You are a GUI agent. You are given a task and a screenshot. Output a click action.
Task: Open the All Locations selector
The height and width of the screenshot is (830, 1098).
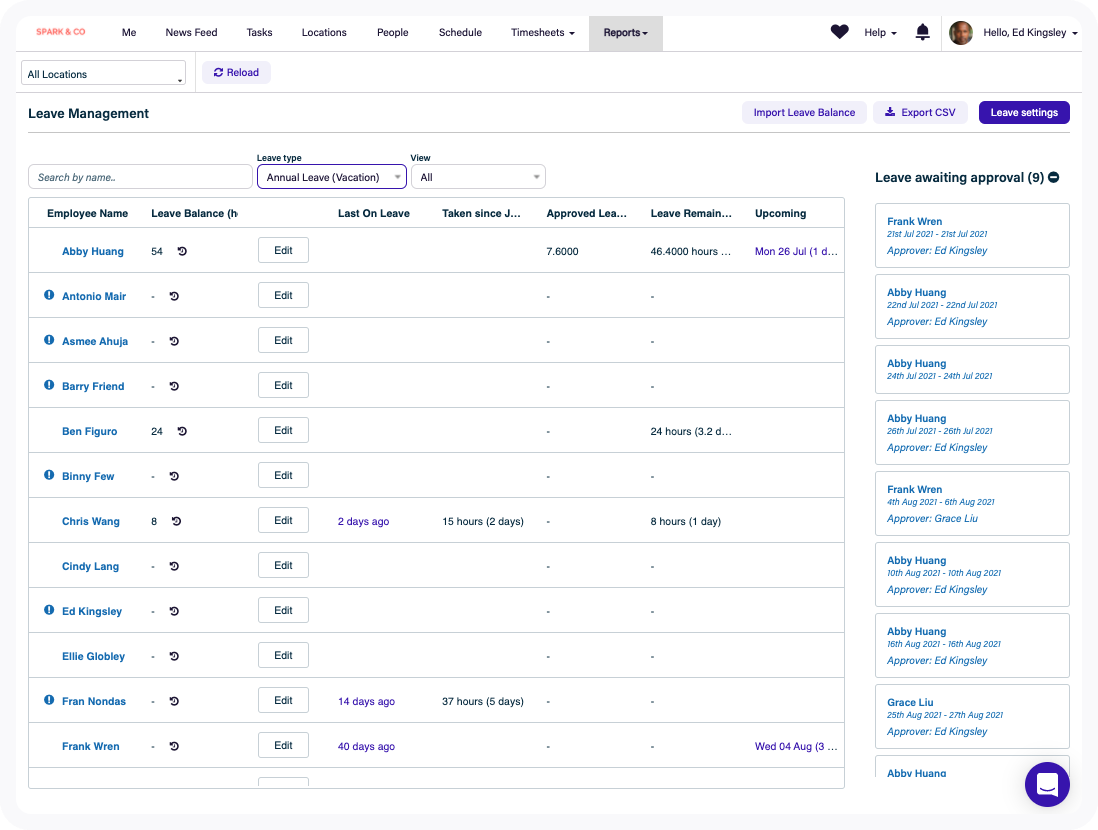[x=104, y=74]
